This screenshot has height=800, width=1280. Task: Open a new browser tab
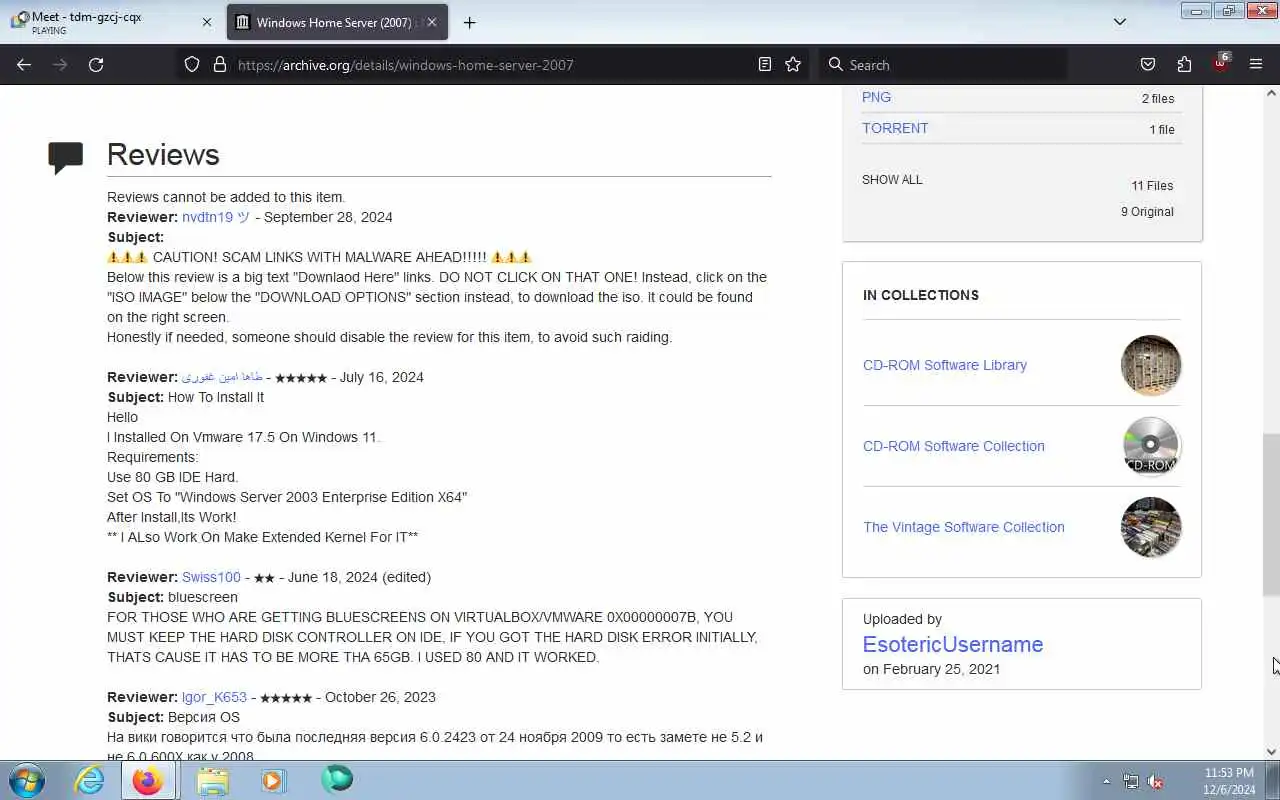click(469, 22)
